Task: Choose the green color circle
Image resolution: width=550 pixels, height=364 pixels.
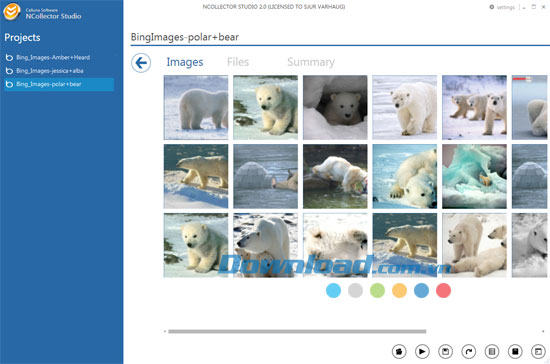Action: click(377, 290)
